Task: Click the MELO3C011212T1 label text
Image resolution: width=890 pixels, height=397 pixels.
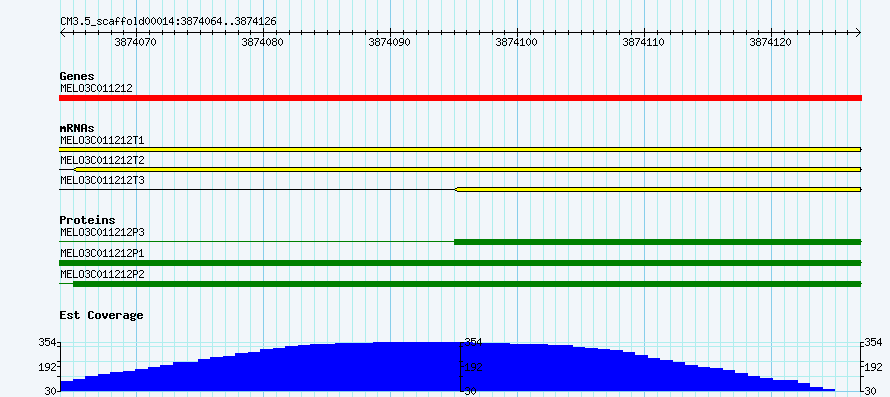Action: [x=102, y=139]
